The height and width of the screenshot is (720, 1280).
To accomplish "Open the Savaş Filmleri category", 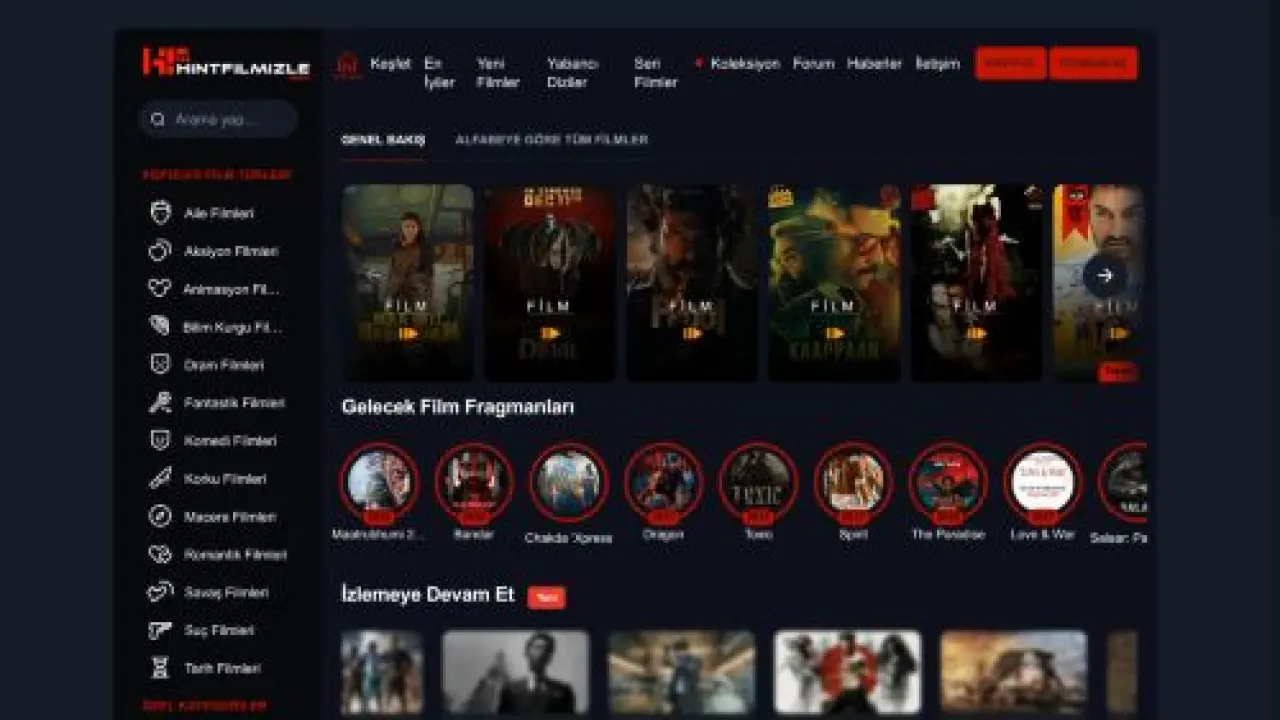I will [226, 592].
